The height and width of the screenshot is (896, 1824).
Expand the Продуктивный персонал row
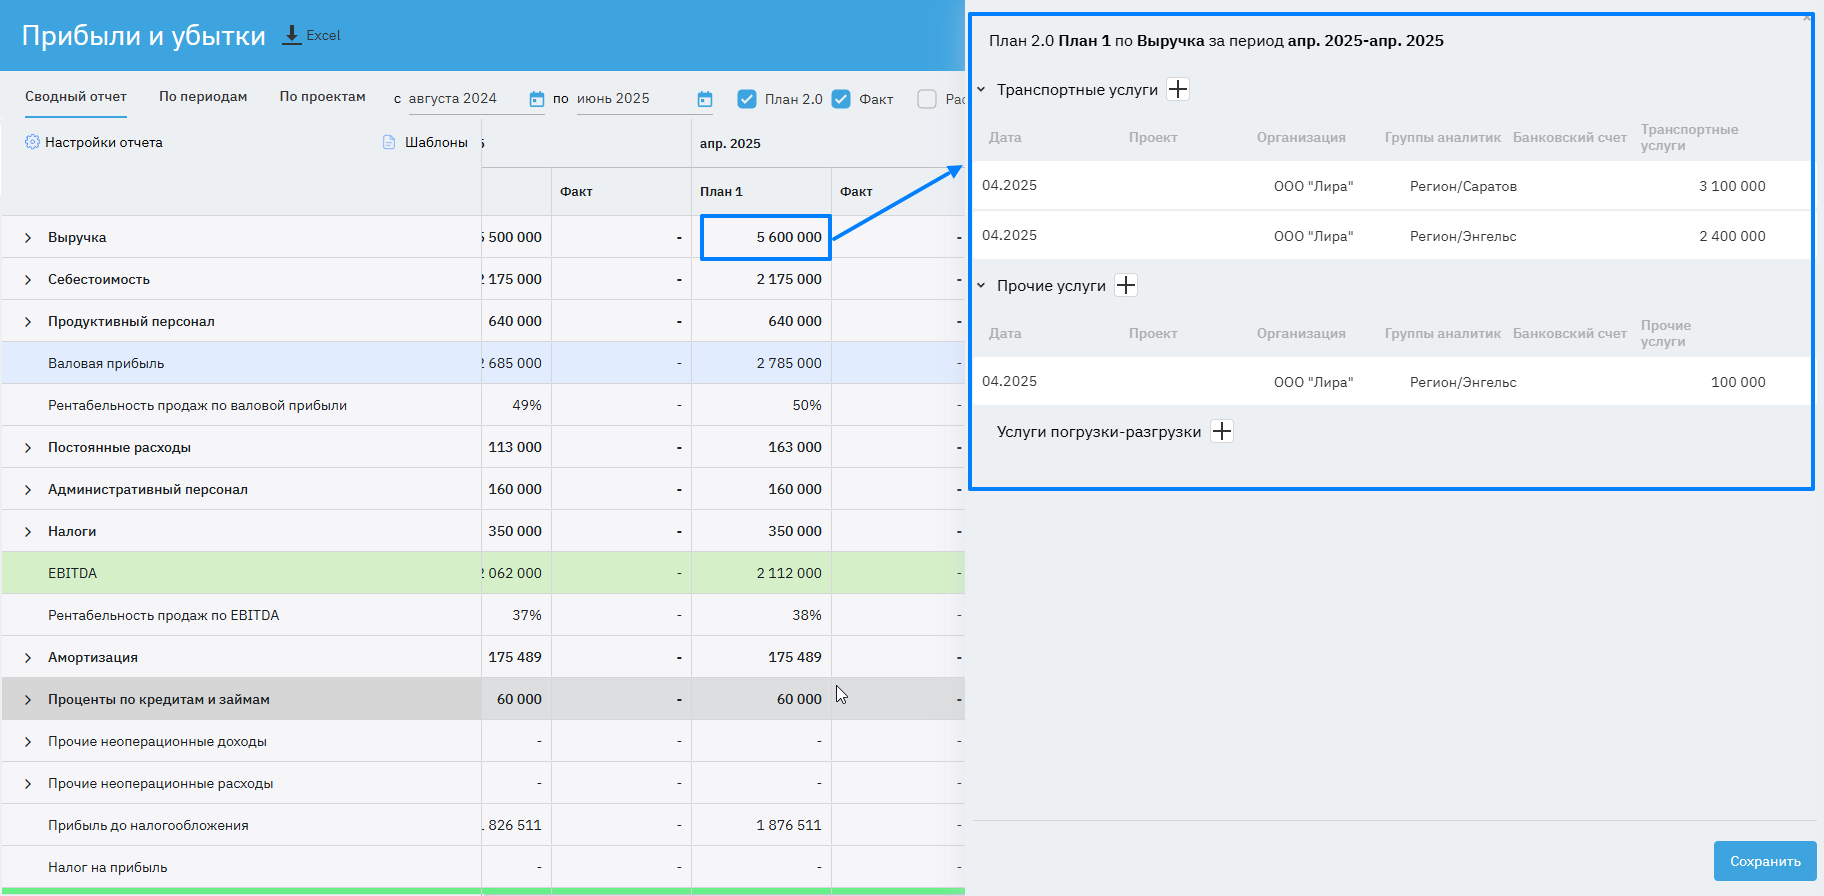coord(28,322)
